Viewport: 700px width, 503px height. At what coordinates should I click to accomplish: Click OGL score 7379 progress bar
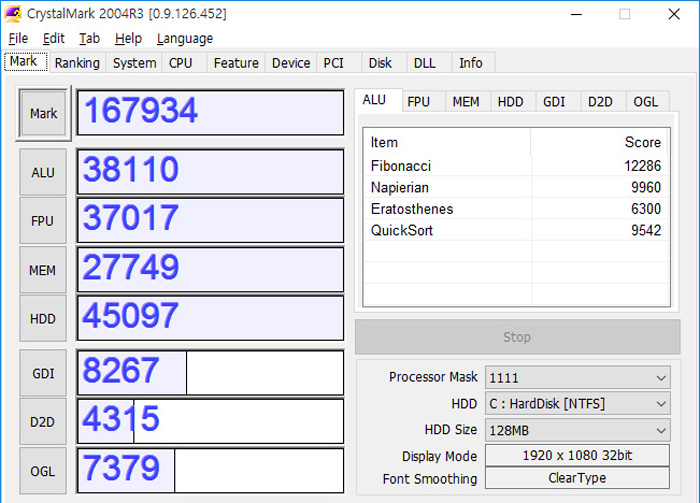click(210, 470)
